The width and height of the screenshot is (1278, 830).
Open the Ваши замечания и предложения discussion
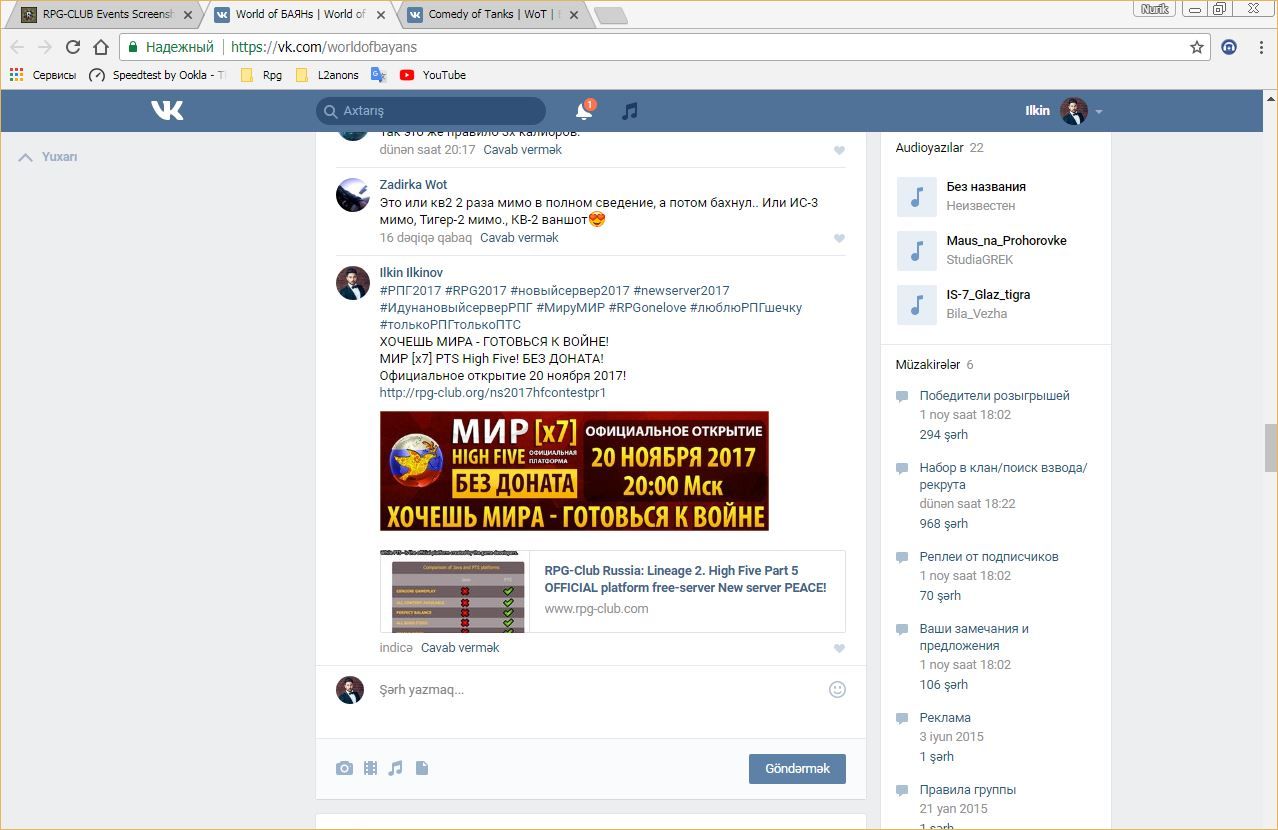pyautogui.click(x=974, y=637)
